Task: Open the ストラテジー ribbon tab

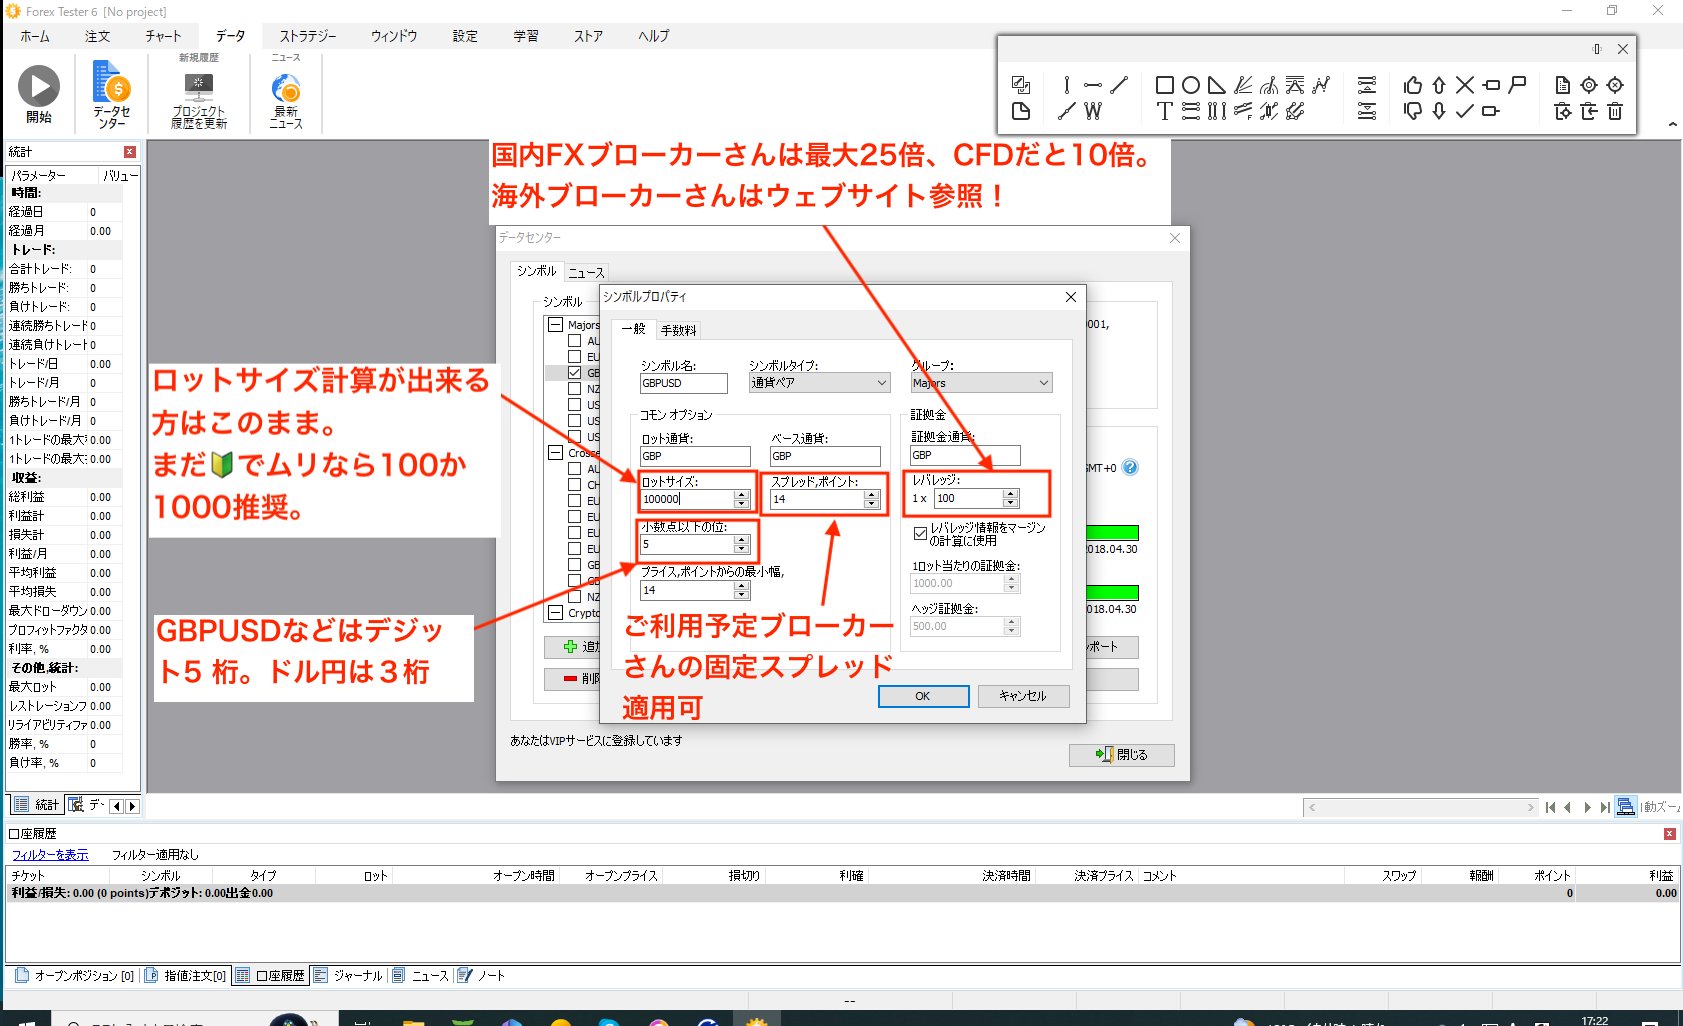Action: pos(307,36)
